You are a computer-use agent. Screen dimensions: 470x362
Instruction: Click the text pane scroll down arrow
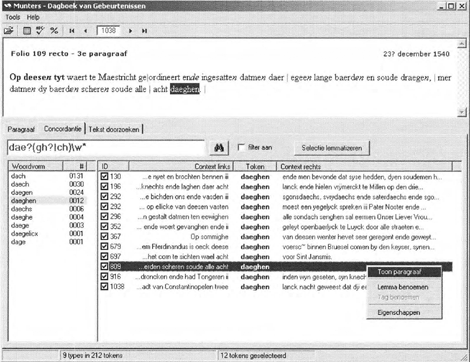462,112
